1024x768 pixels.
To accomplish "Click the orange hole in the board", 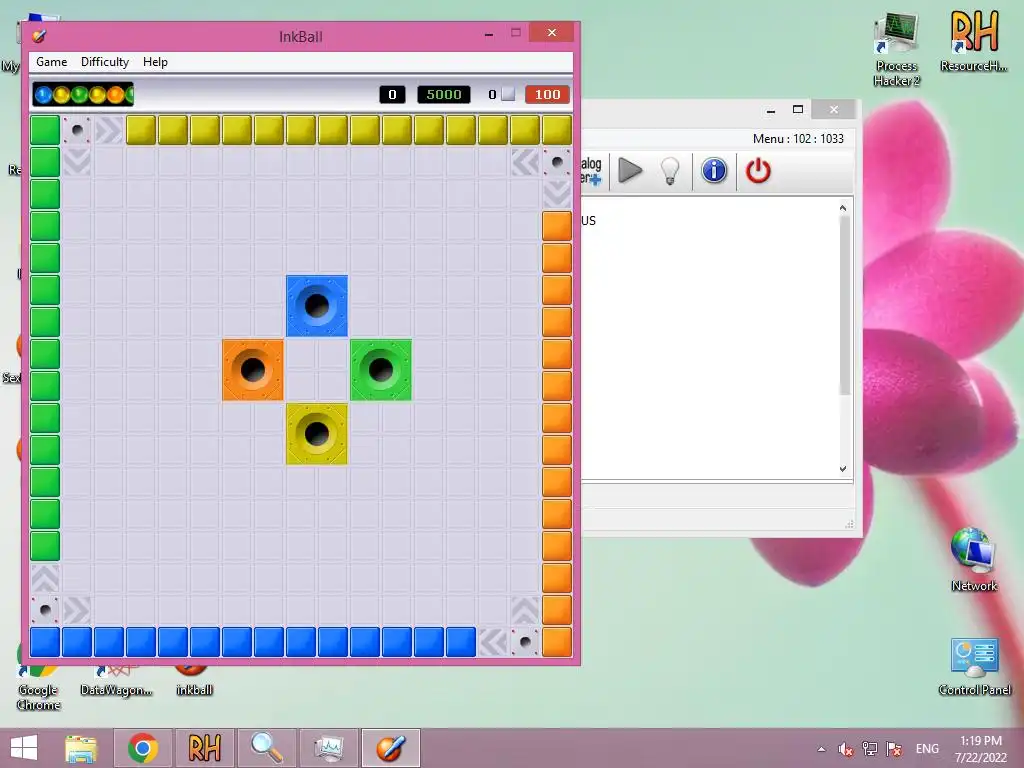I will tap(253, 370).
